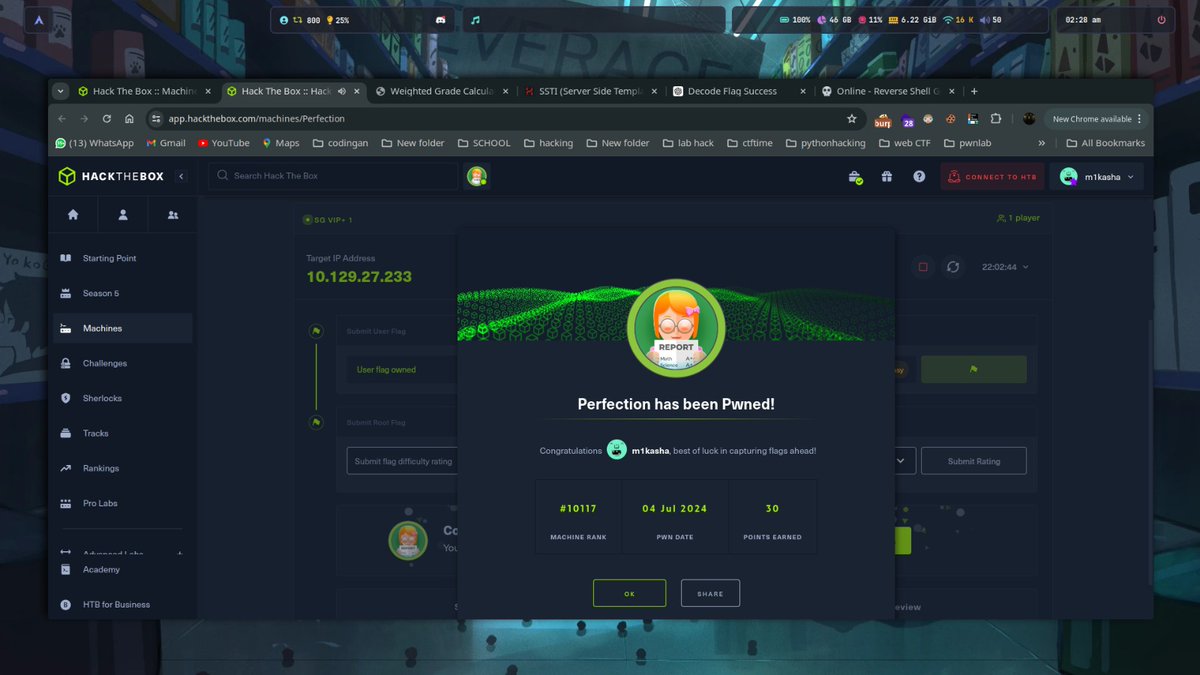Switch to Online - Reverse Shell Generator tab
This screenshot has width=1200, height=675.
pyautogui.click(x=888, y=91)
